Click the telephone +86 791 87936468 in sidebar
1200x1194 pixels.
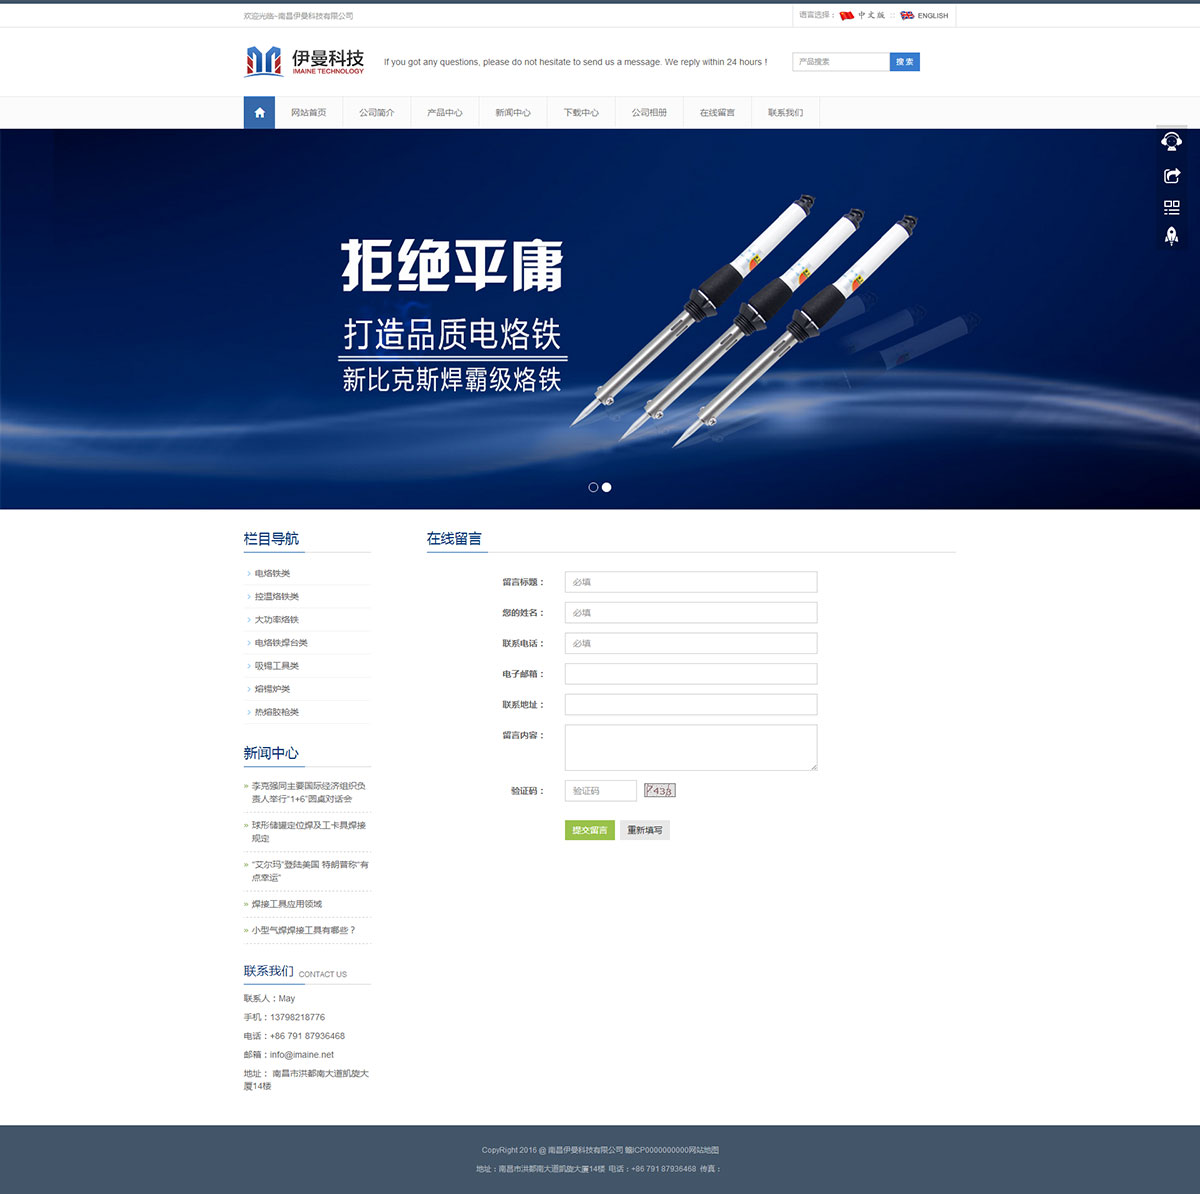coord(307,1036)
